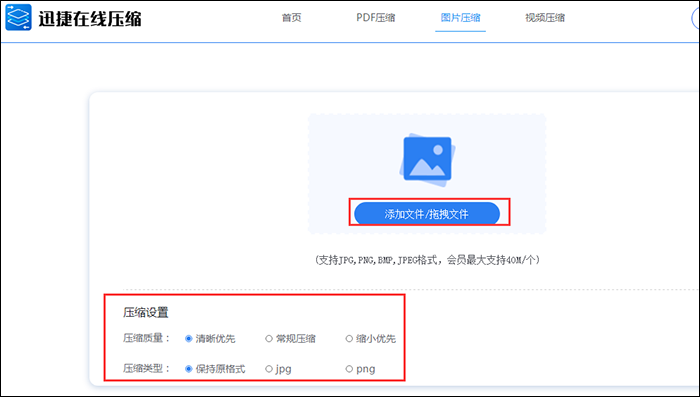Image resolution: width=700 pixels, height=397 pixels.
Task: Click the supported formats note (支持JPG,PNG,BMP,JPEG格式)
Action: [x=427, y=260]
